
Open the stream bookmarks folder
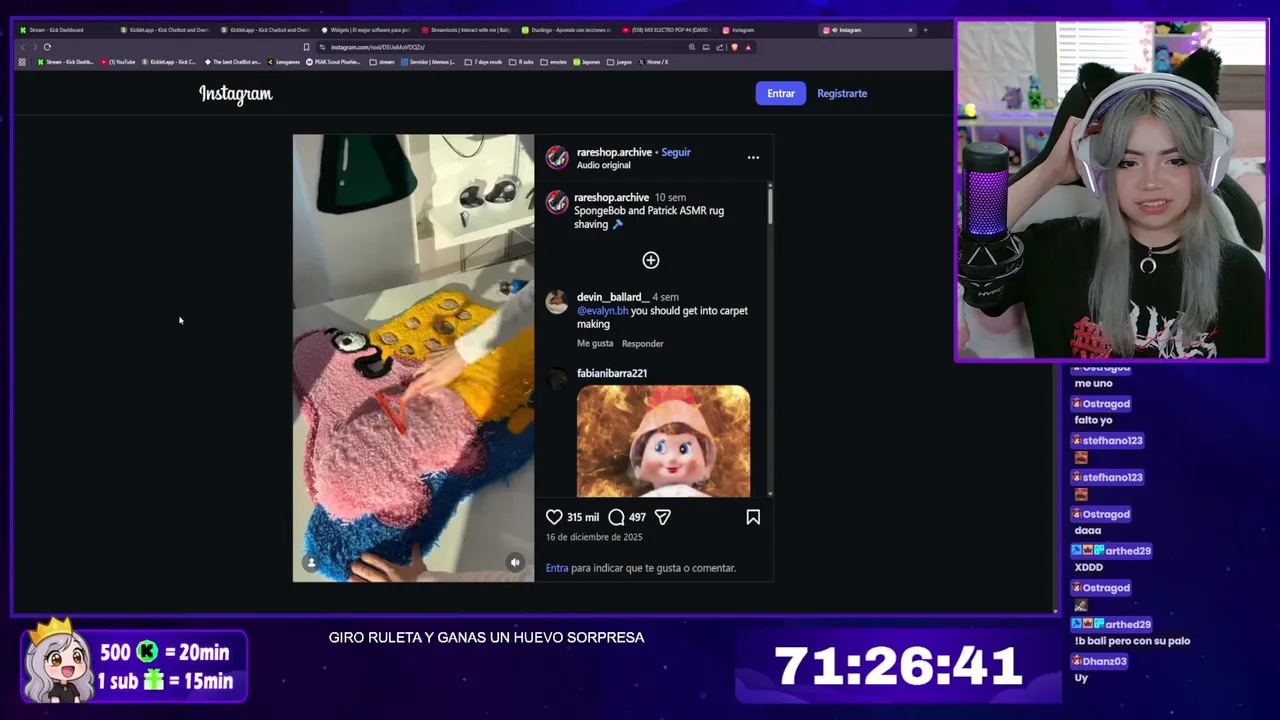[382, 62]
